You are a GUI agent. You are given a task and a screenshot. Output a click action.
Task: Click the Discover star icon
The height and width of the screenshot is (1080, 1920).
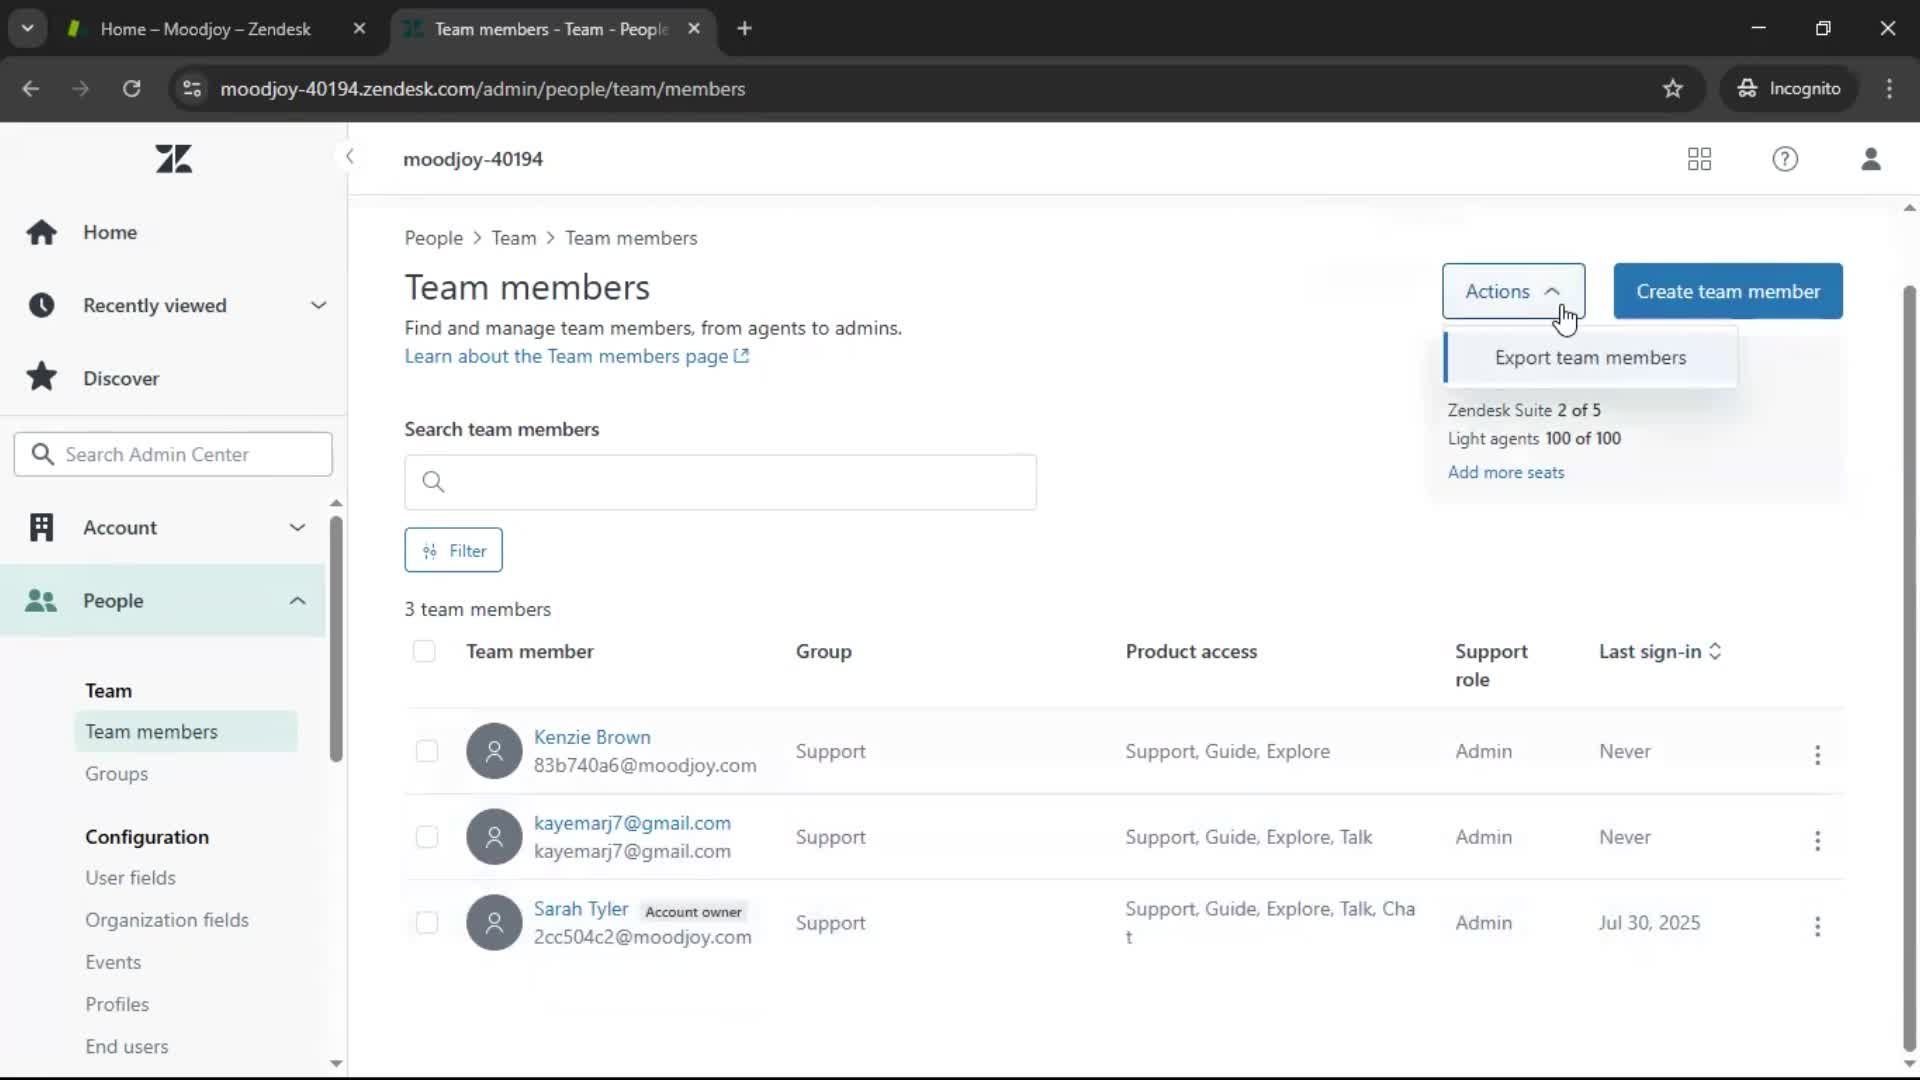42,377
